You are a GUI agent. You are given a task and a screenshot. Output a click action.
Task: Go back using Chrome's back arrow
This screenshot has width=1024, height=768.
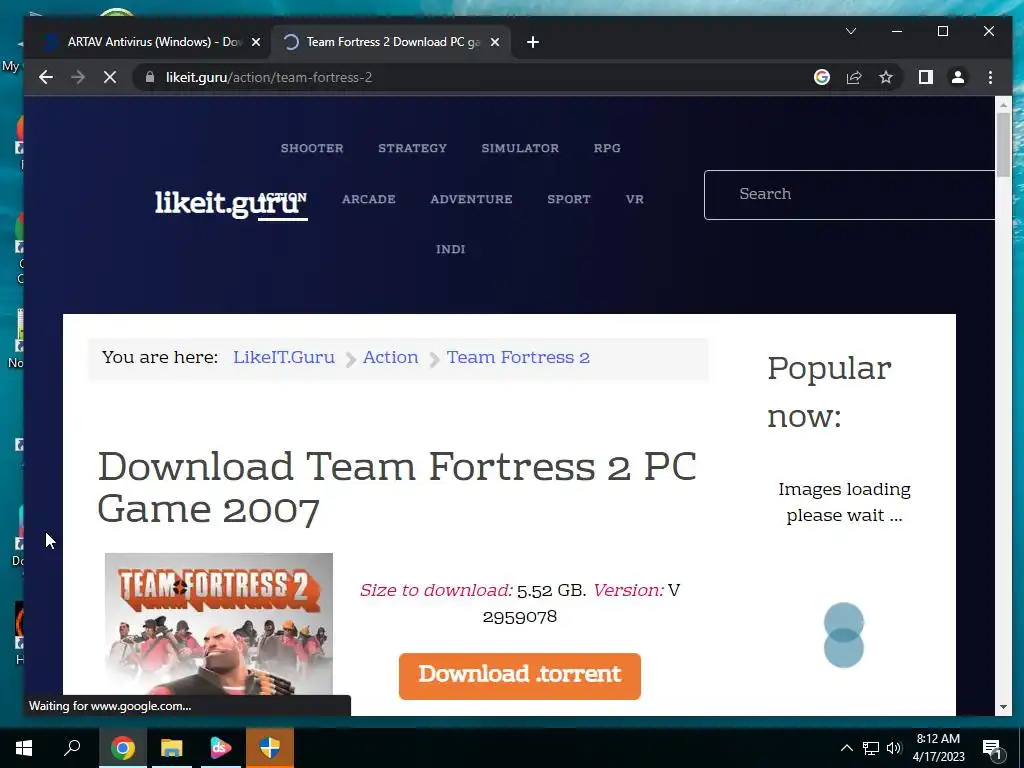45,77
